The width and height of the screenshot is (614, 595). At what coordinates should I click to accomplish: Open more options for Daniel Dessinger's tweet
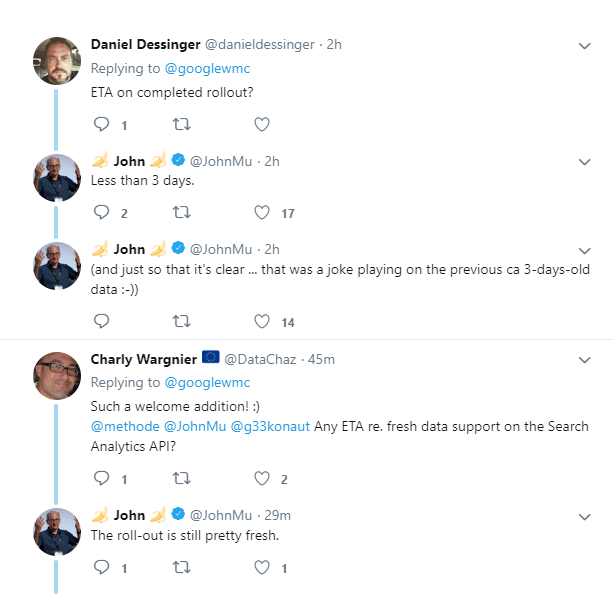coord(586,46)
